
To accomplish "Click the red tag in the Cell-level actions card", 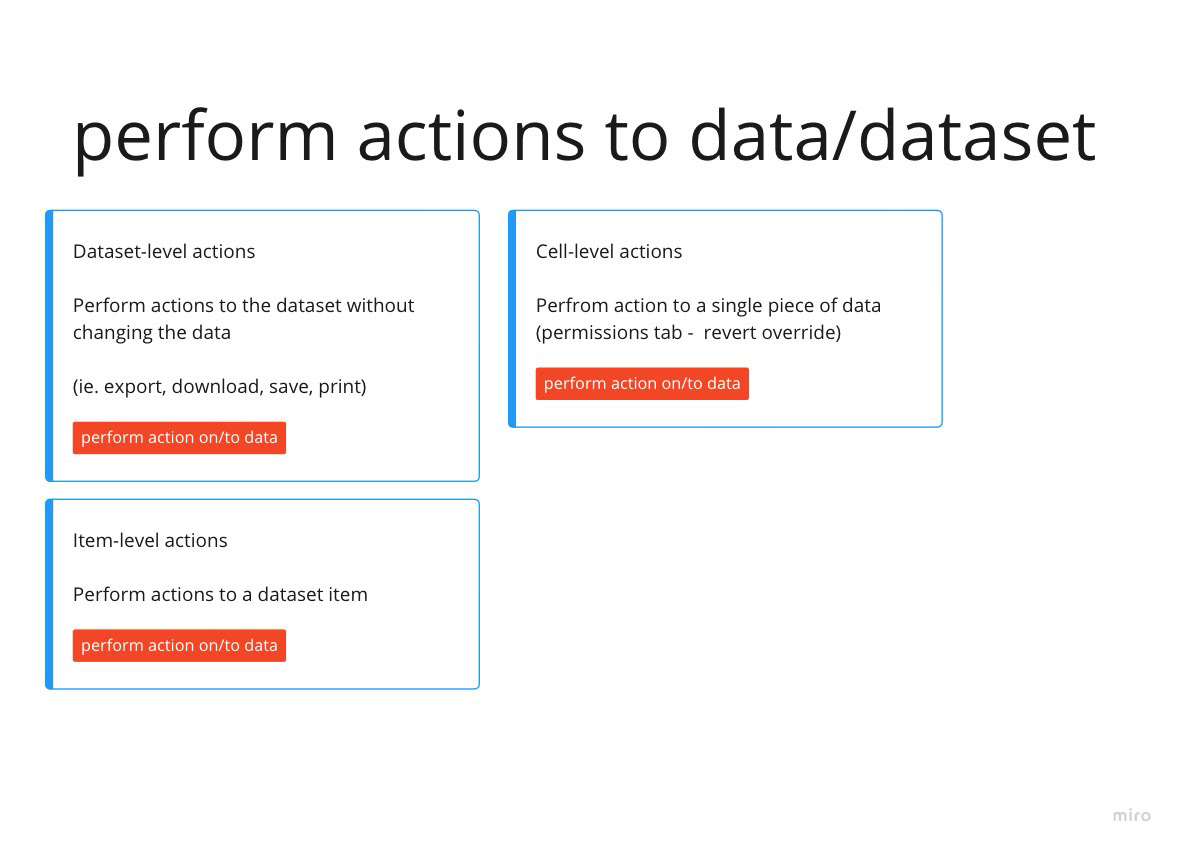I will 642,384.
